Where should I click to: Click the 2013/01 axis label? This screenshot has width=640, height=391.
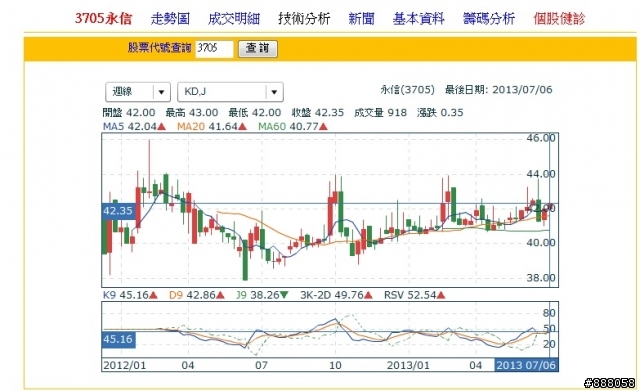click(x=408, y=365)
